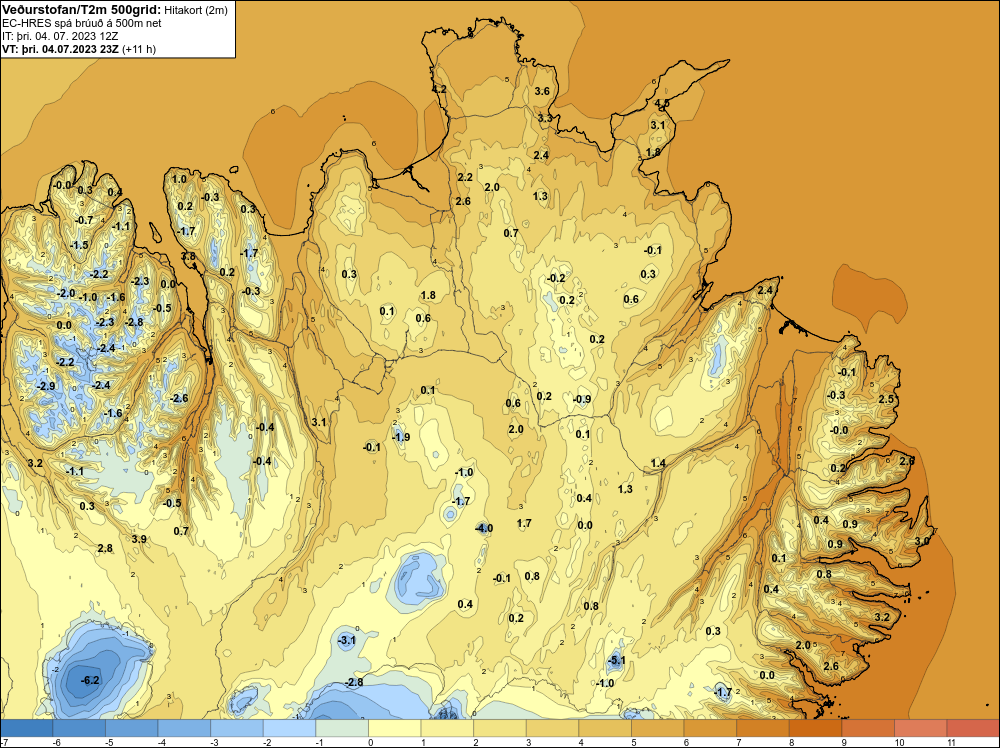Click the '3.3' temperature value on the map
Viewport: 1000px width, 748px height.
point(545,118)
